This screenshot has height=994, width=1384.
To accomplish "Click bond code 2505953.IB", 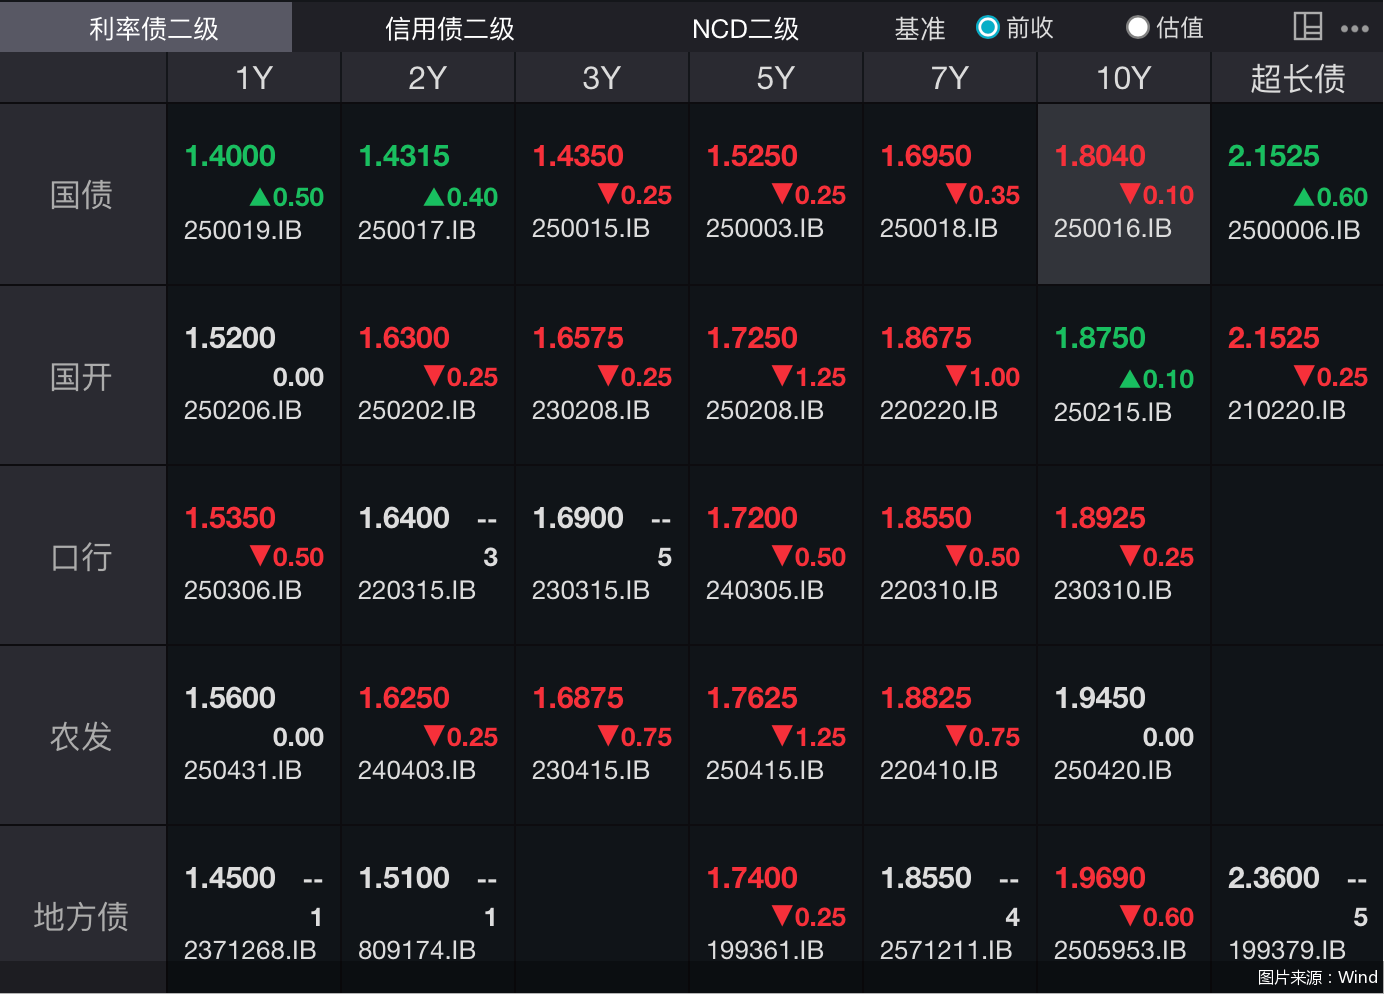I will pyautogui.click(x=1119, y=950).
